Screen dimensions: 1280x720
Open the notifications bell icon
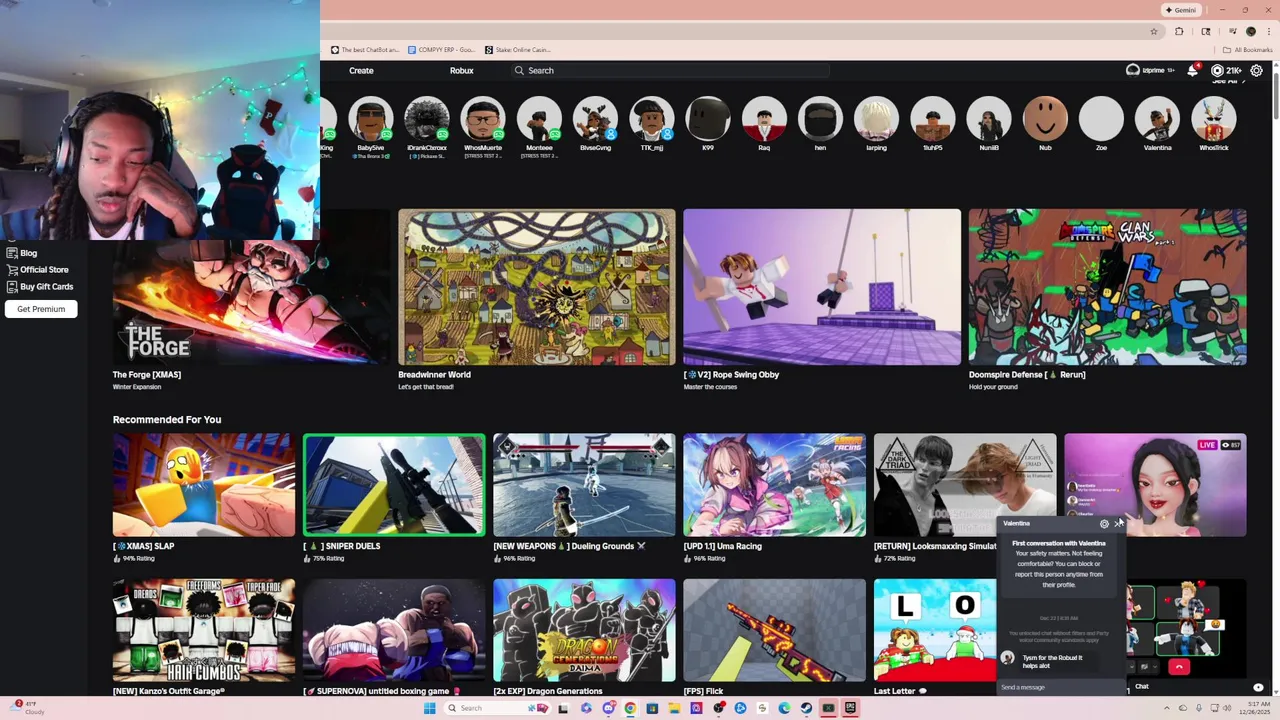point(1192,70)
